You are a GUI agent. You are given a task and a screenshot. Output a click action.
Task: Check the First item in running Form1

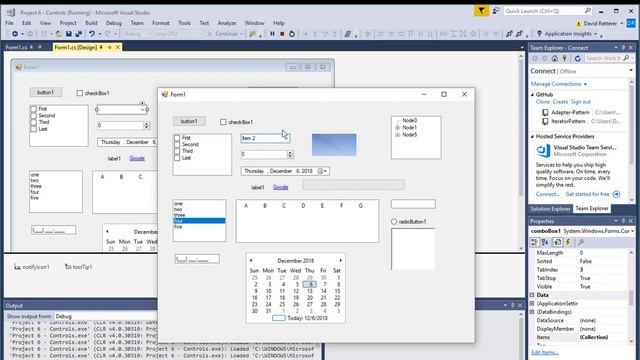pos(177,138)
